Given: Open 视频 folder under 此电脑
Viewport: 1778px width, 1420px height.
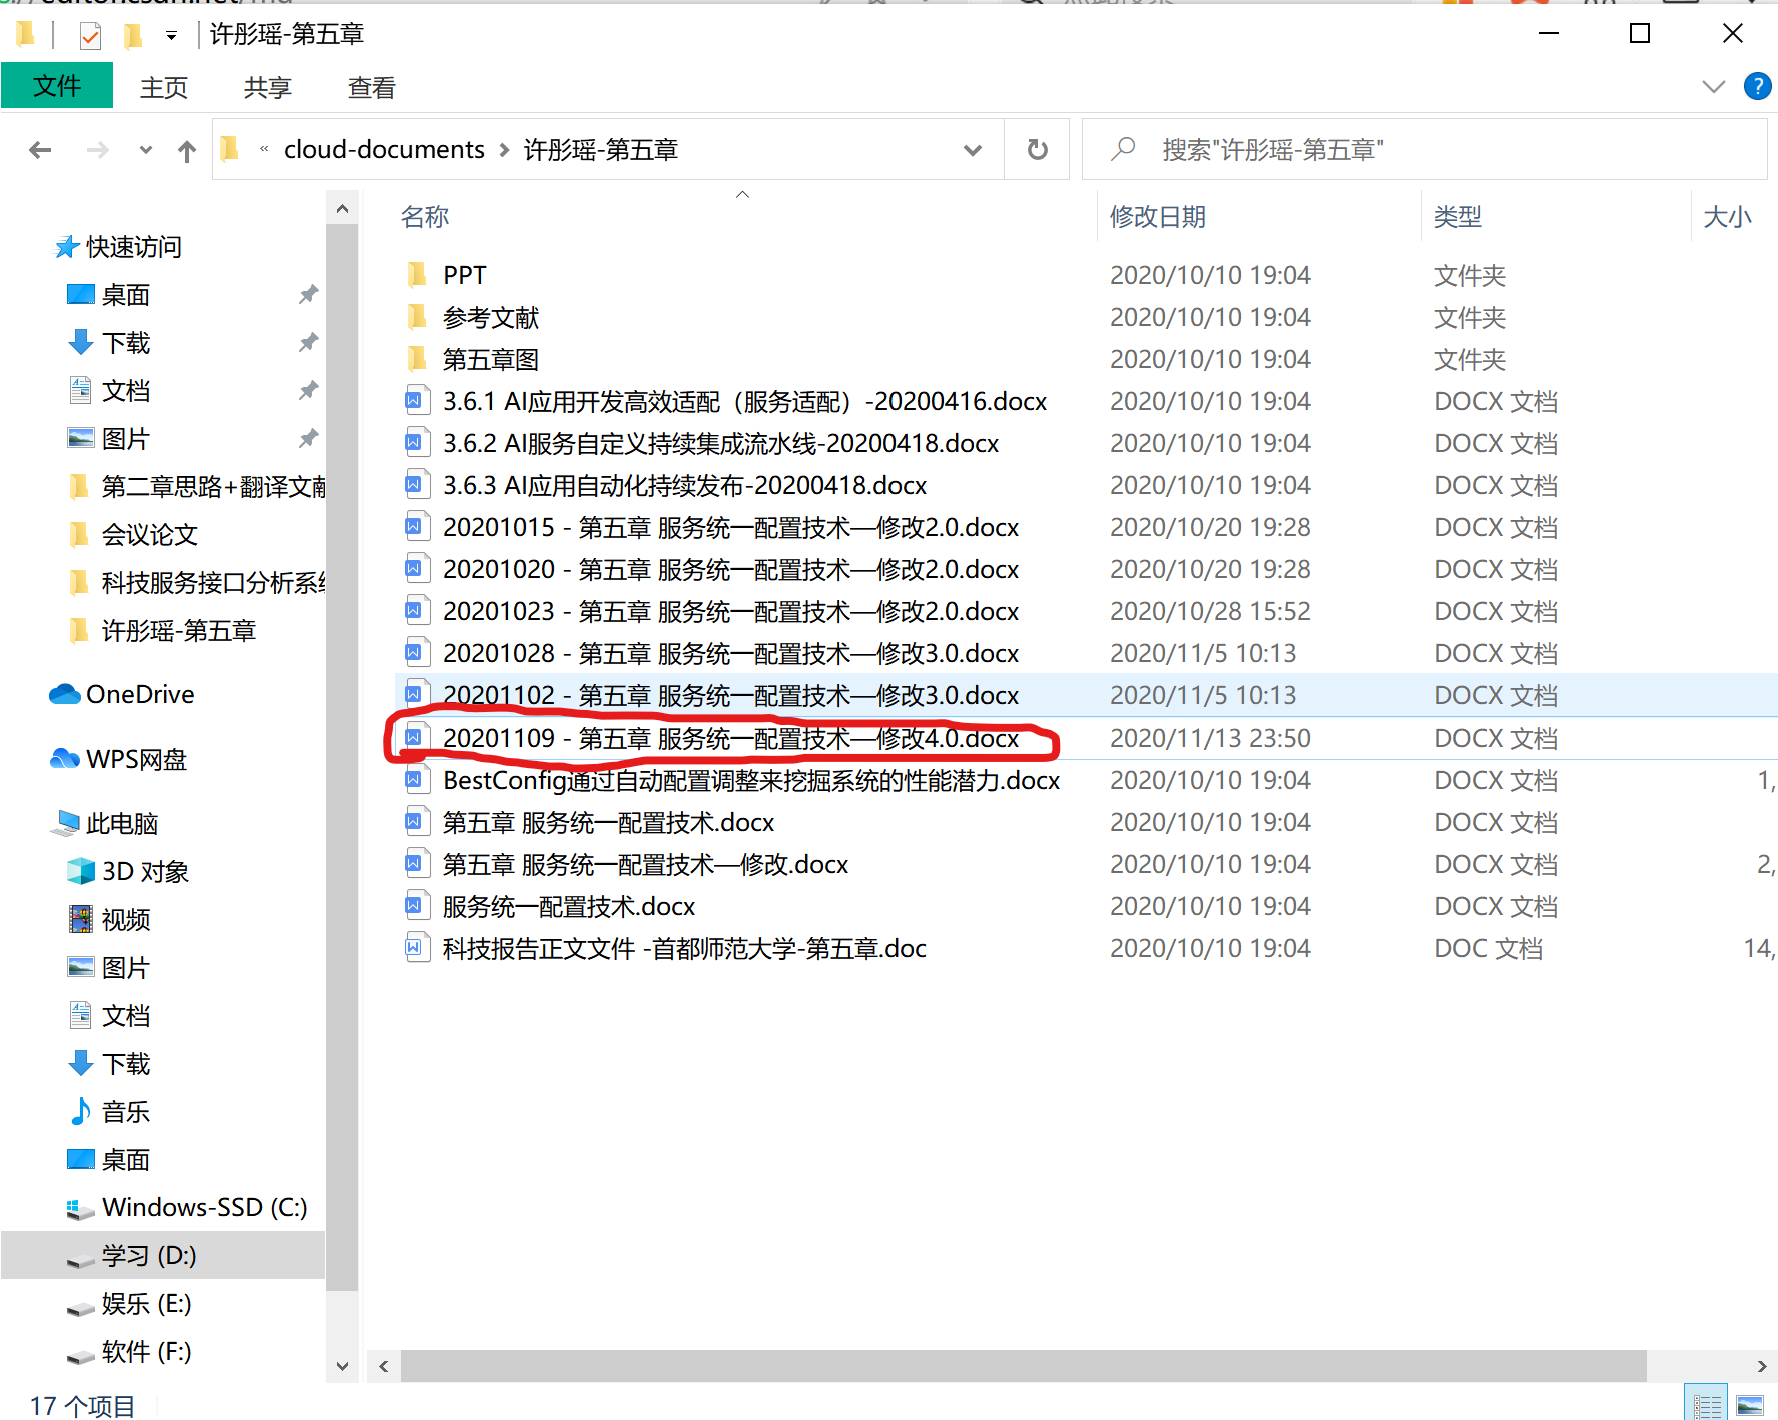Looking at the screenshot, I should pos(126,919).
